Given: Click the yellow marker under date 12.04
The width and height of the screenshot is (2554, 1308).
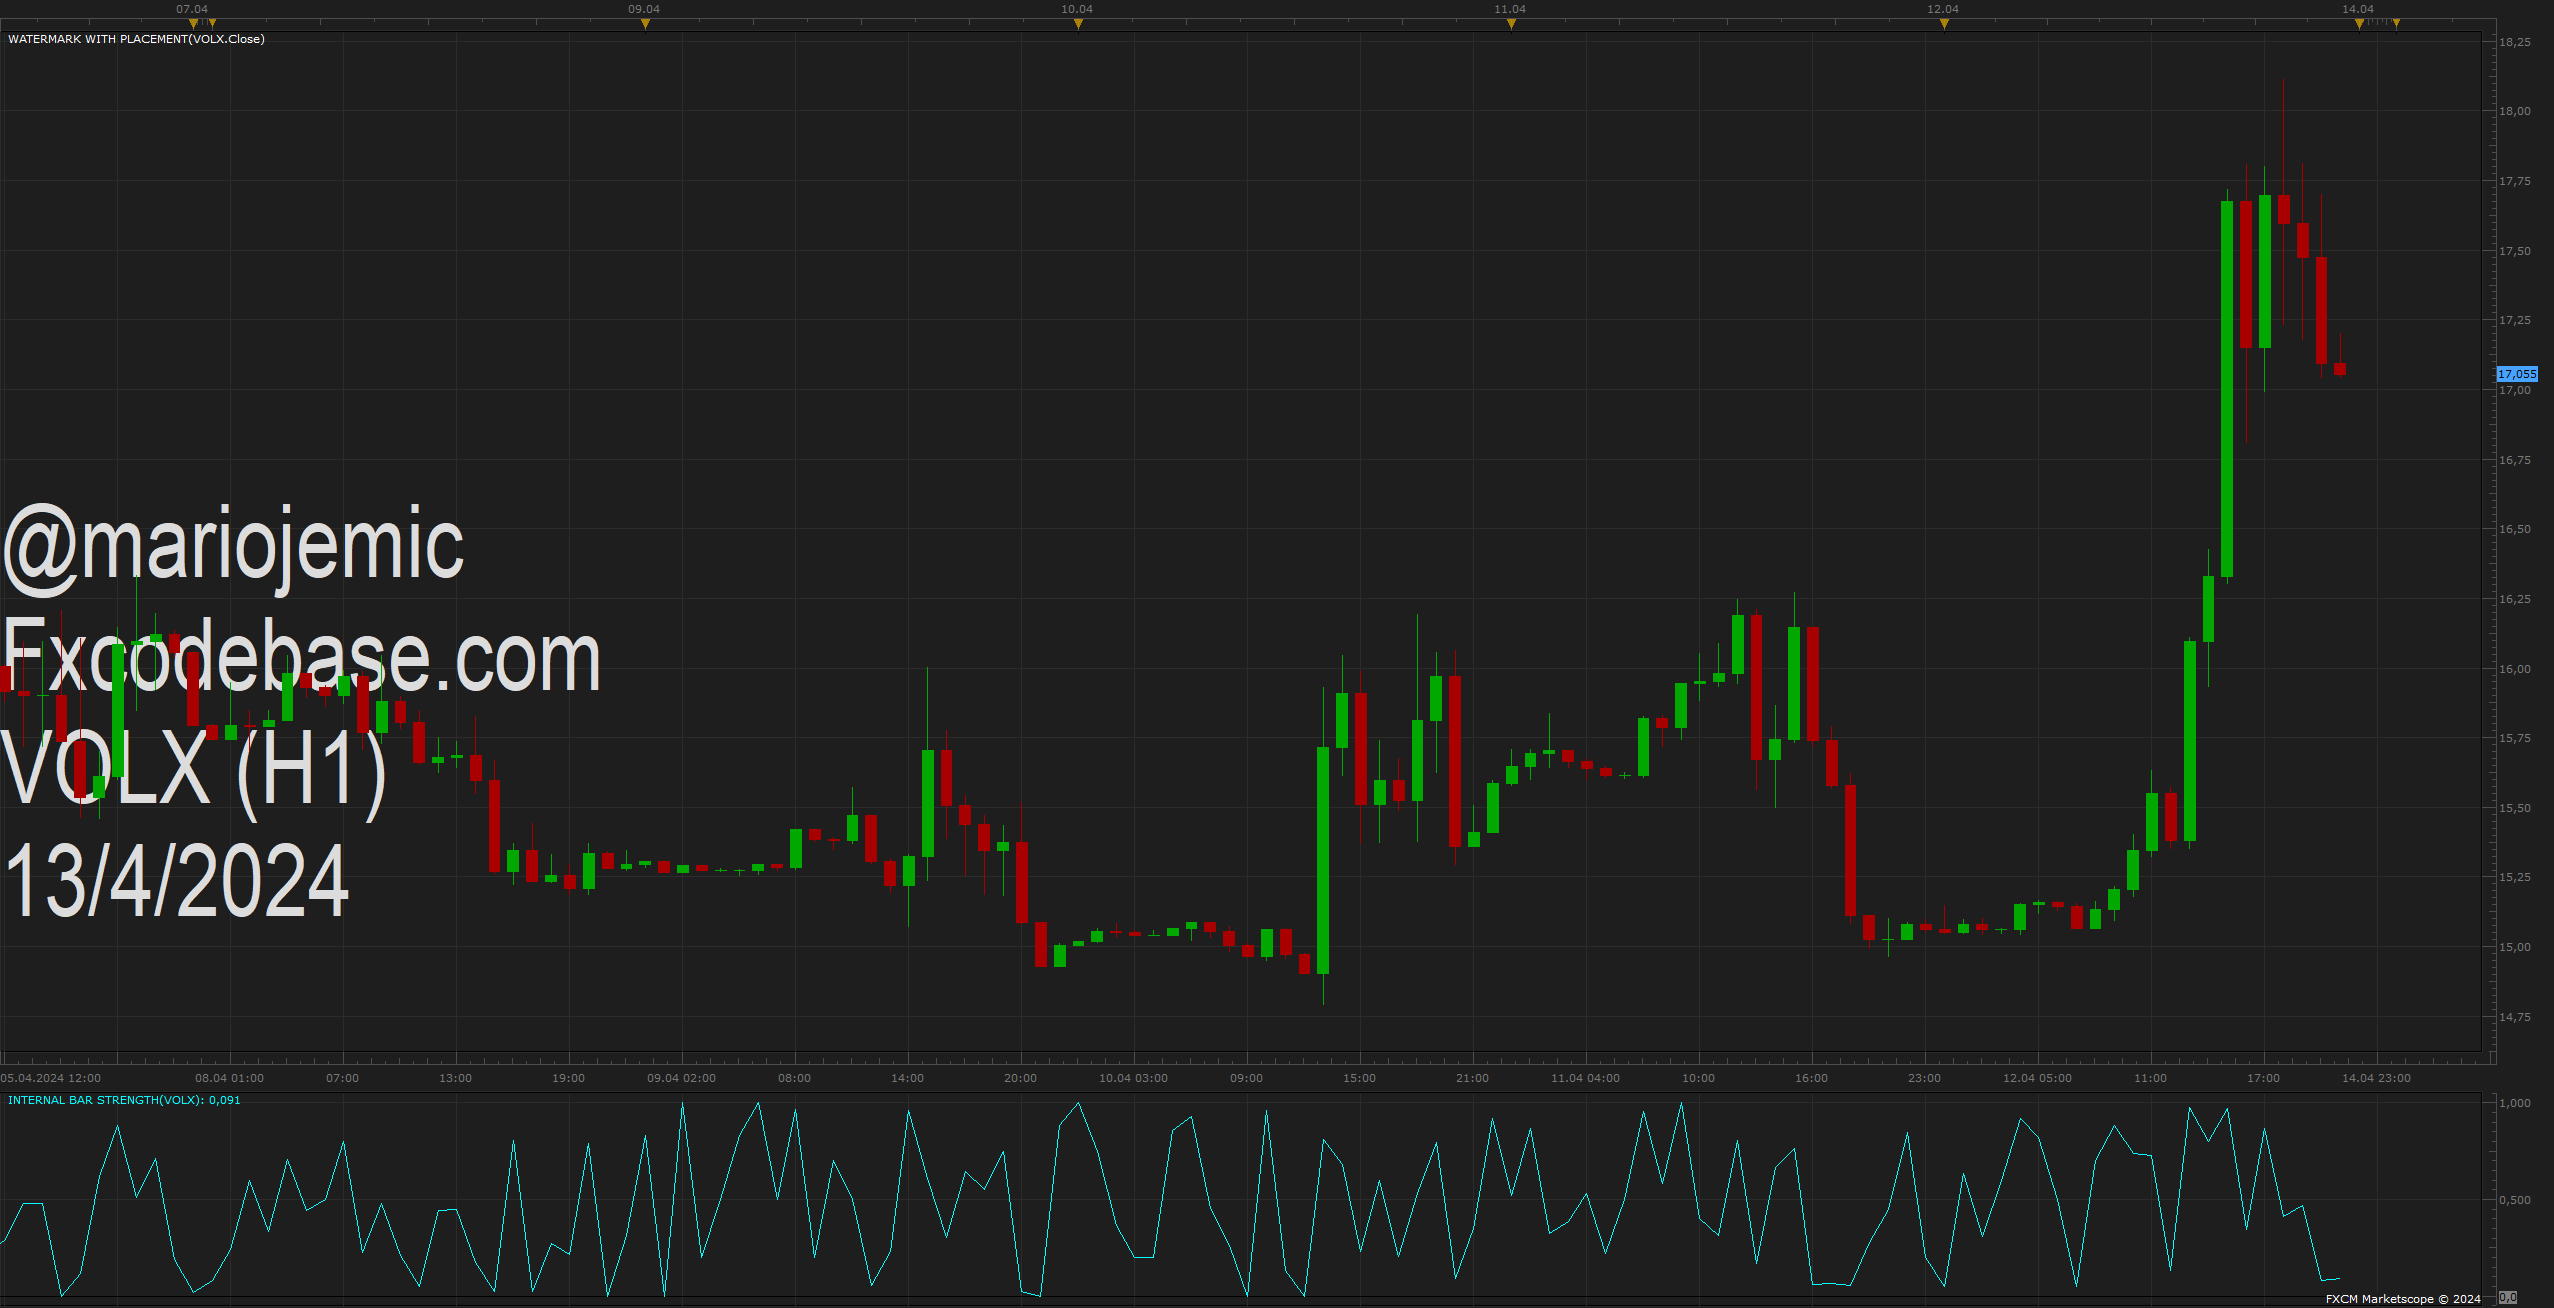Looking at the screenshot, I should (1944, 24).
